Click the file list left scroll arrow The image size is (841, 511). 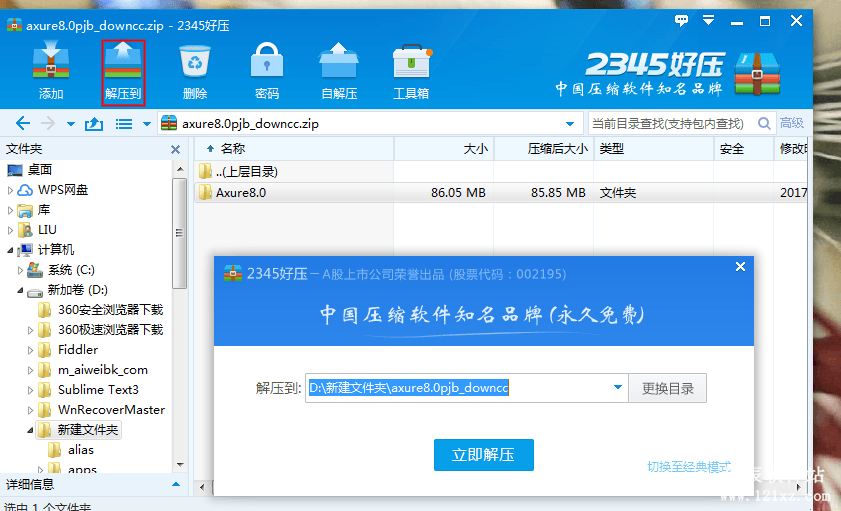point(202,487)
